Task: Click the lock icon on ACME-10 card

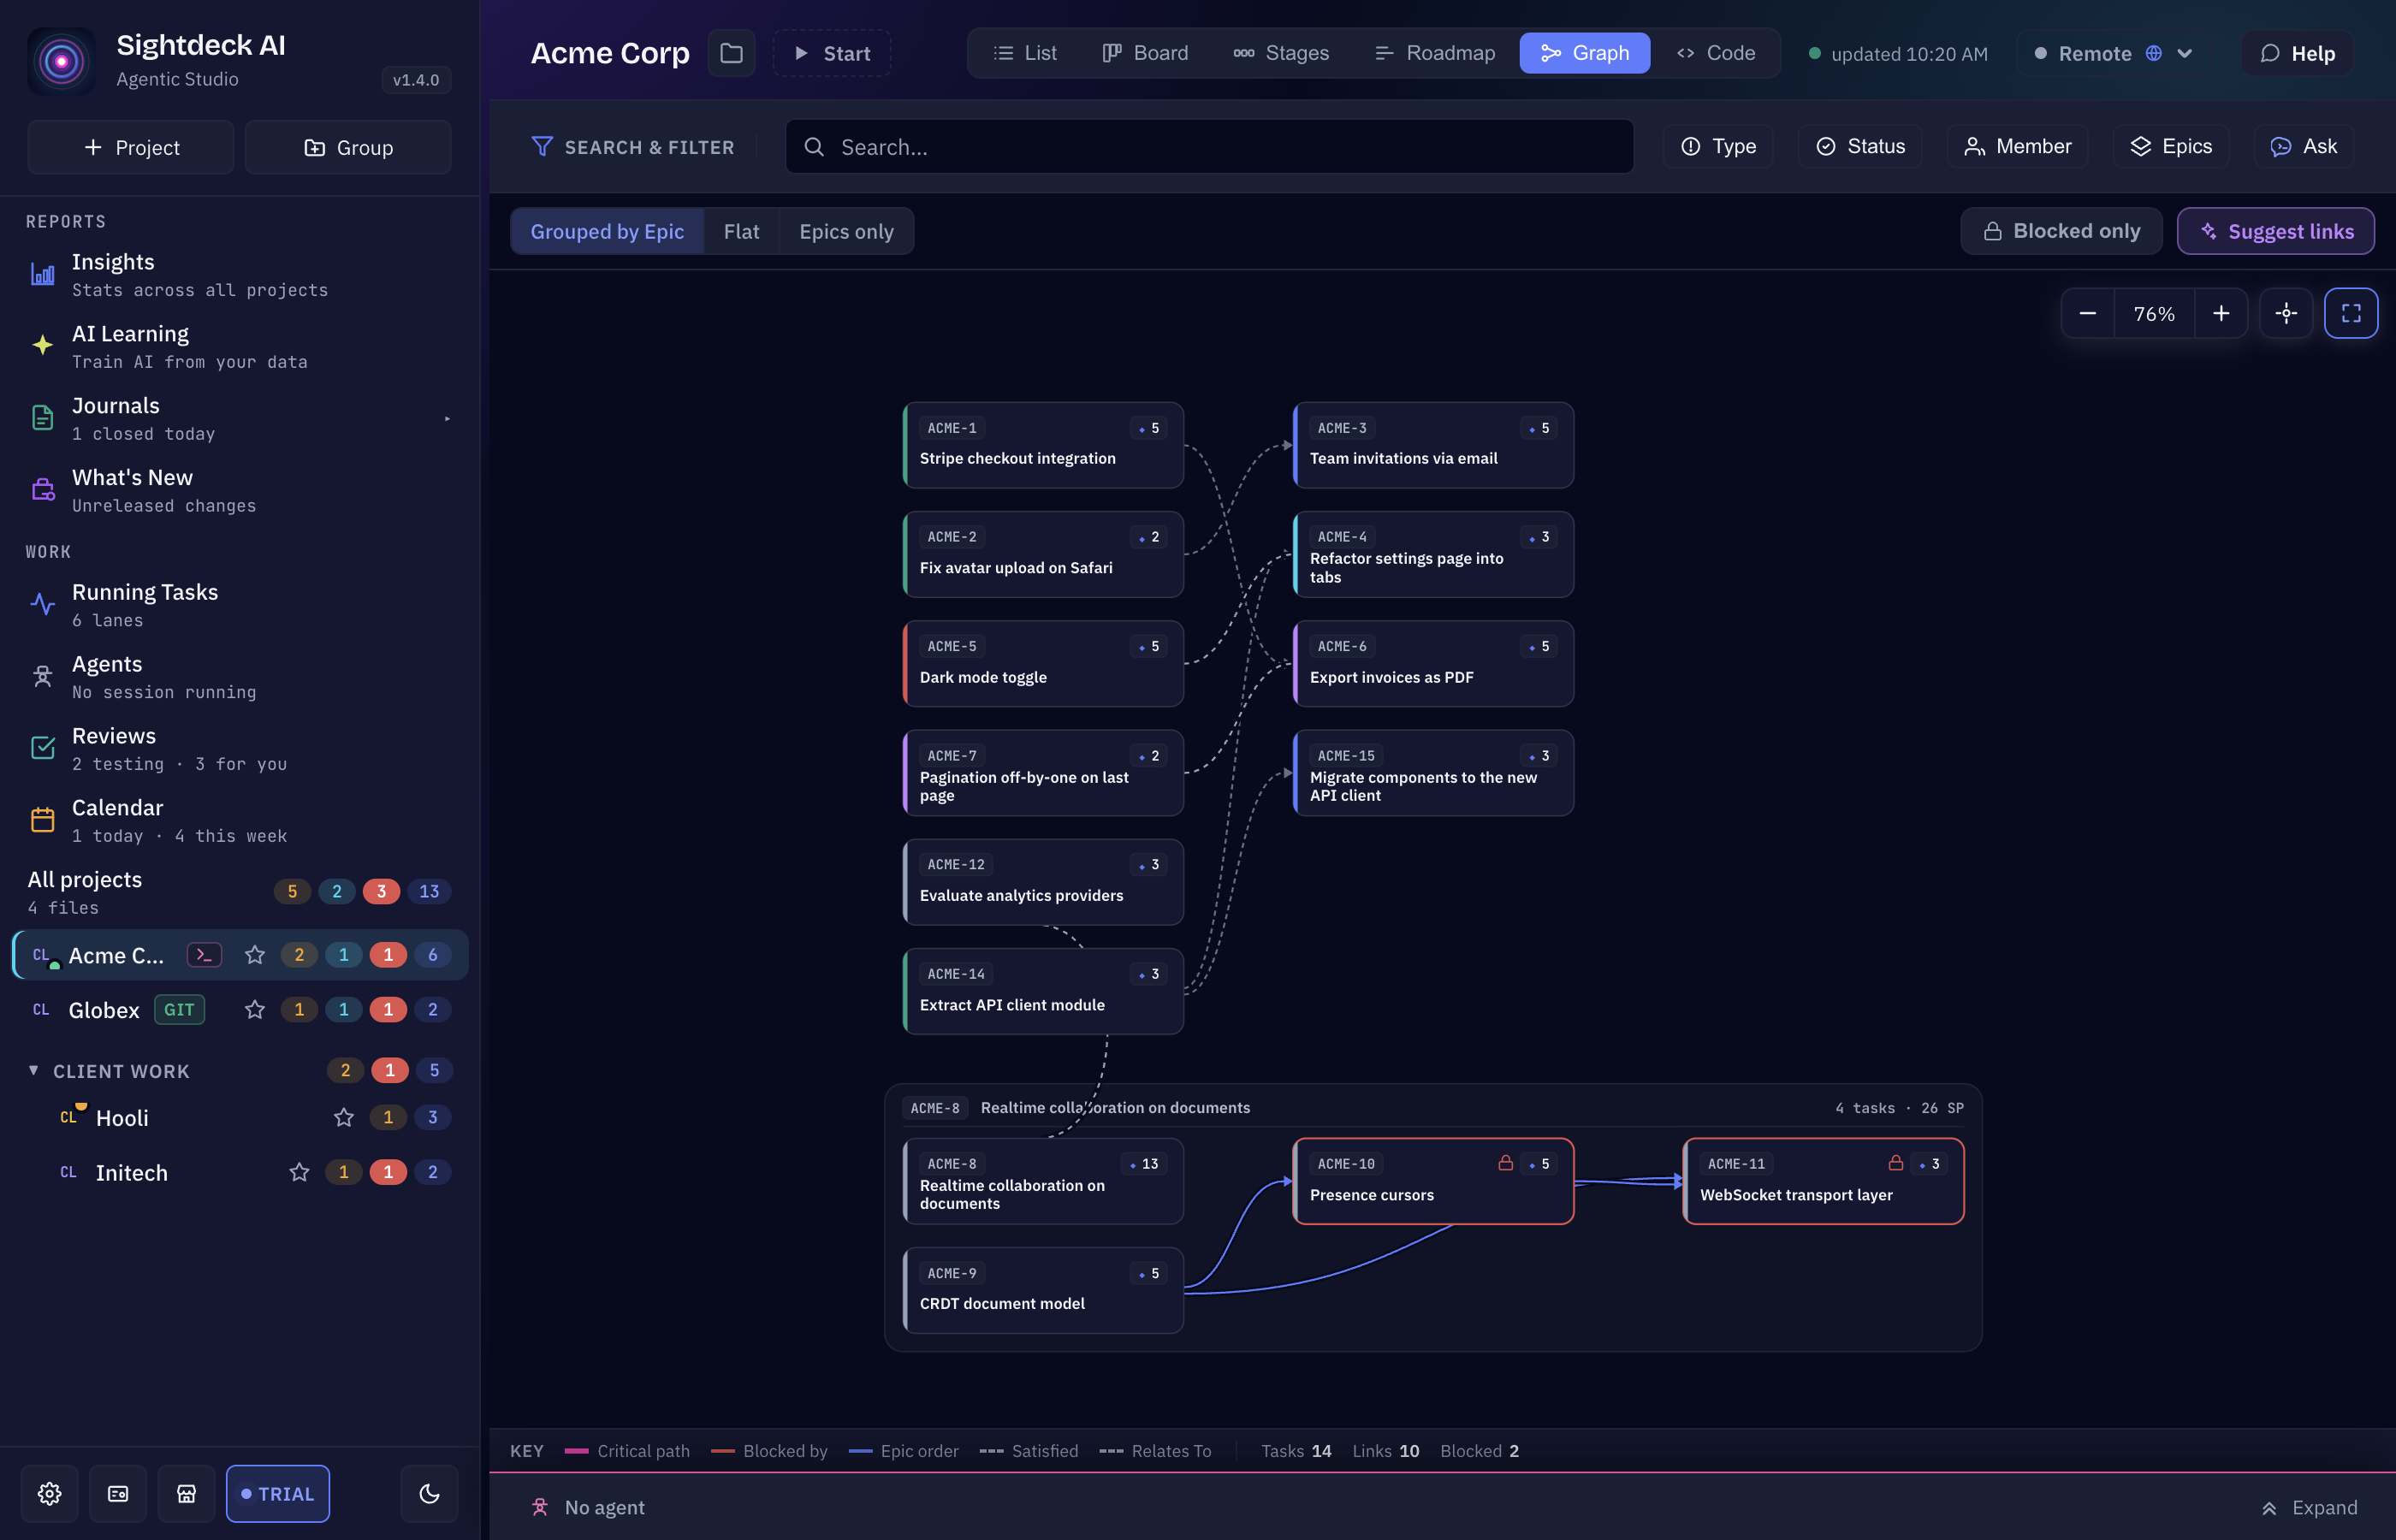Action: tap(1505, 1163)
